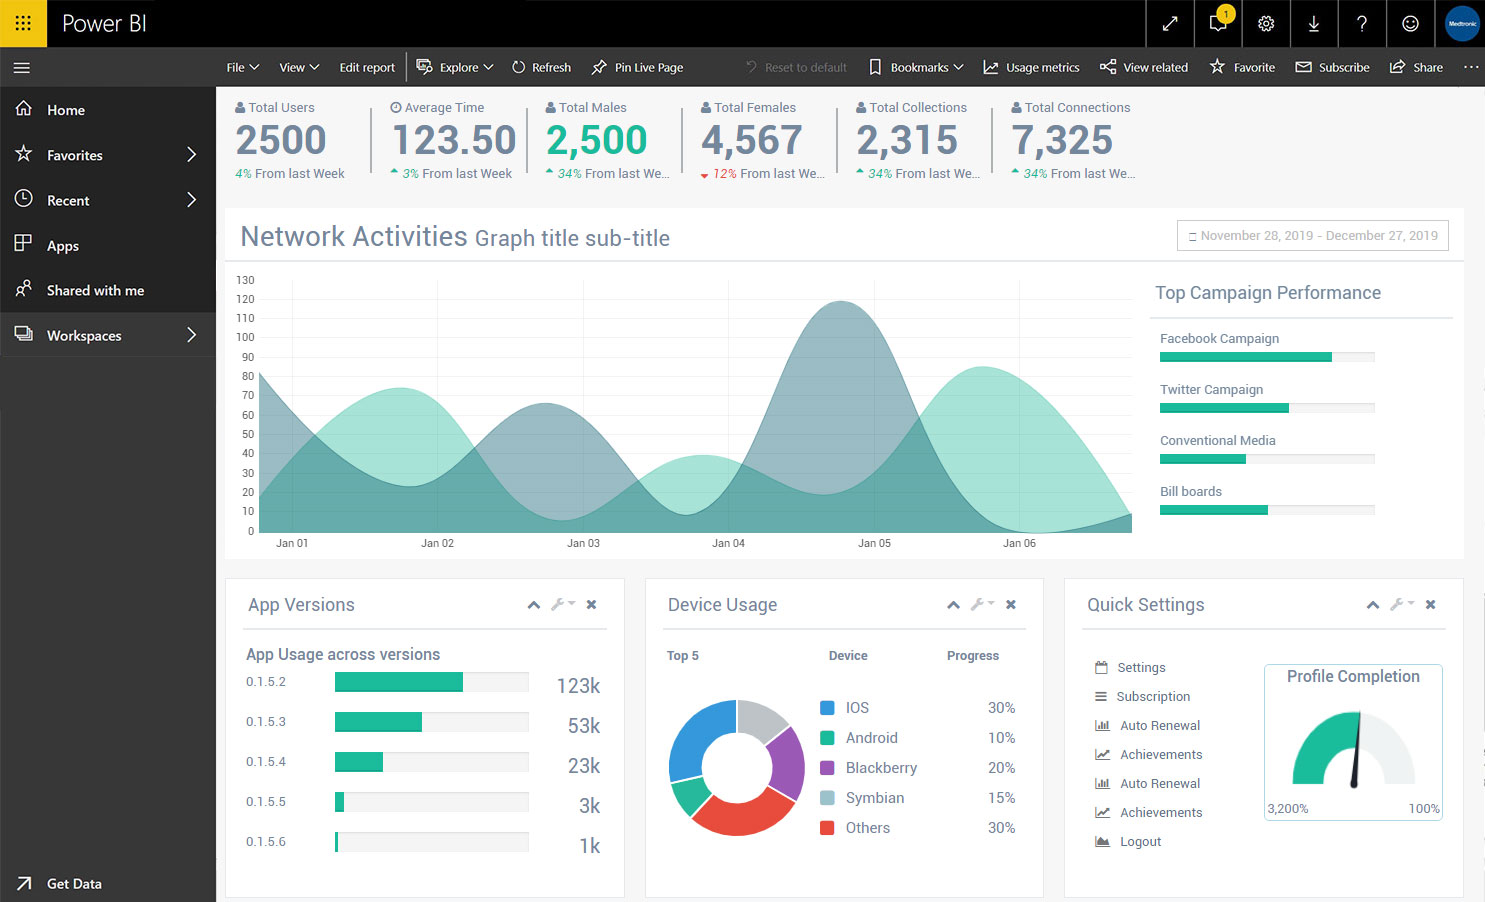
Task: Collapse navigation with the hamburger icon
Action: [22, 68]
